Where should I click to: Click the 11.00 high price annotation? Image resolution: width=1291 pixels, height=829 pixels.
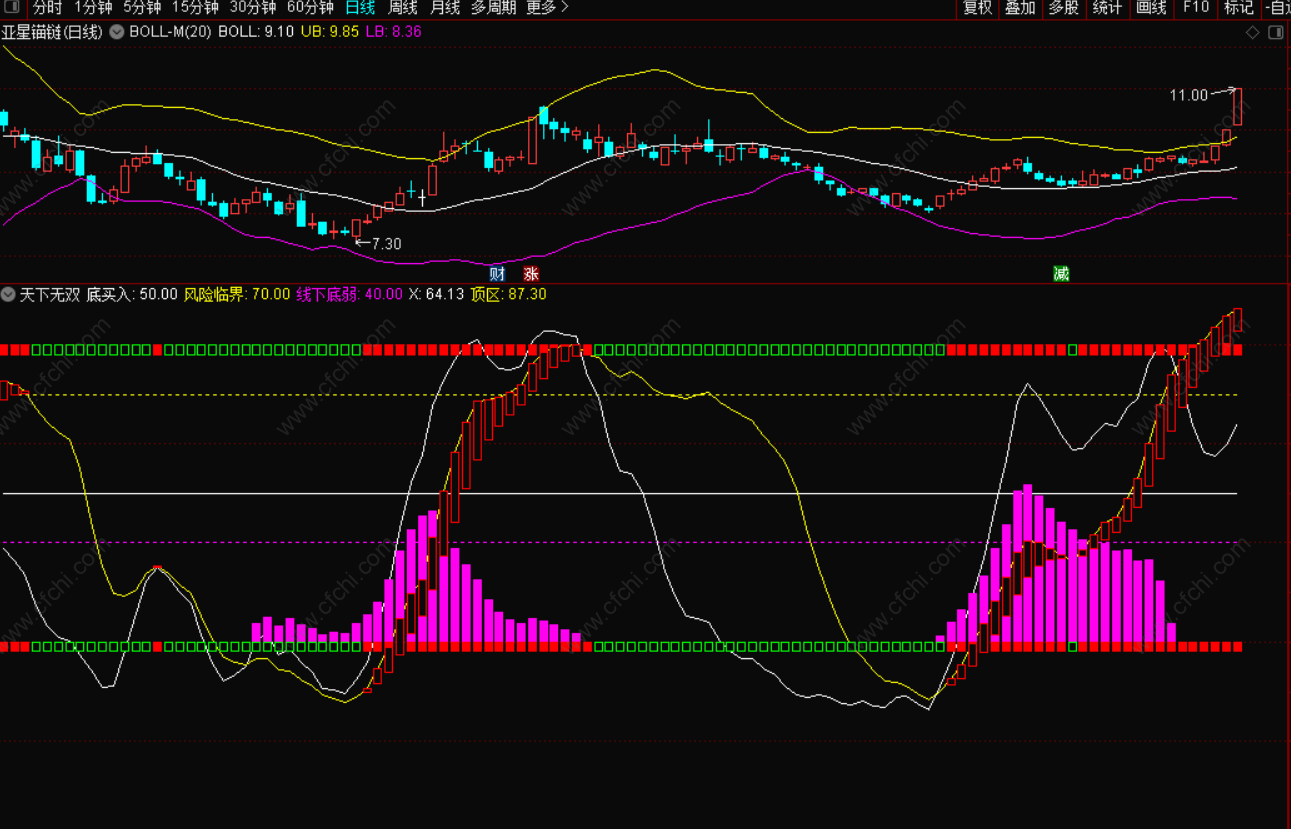click(1189, 95)
